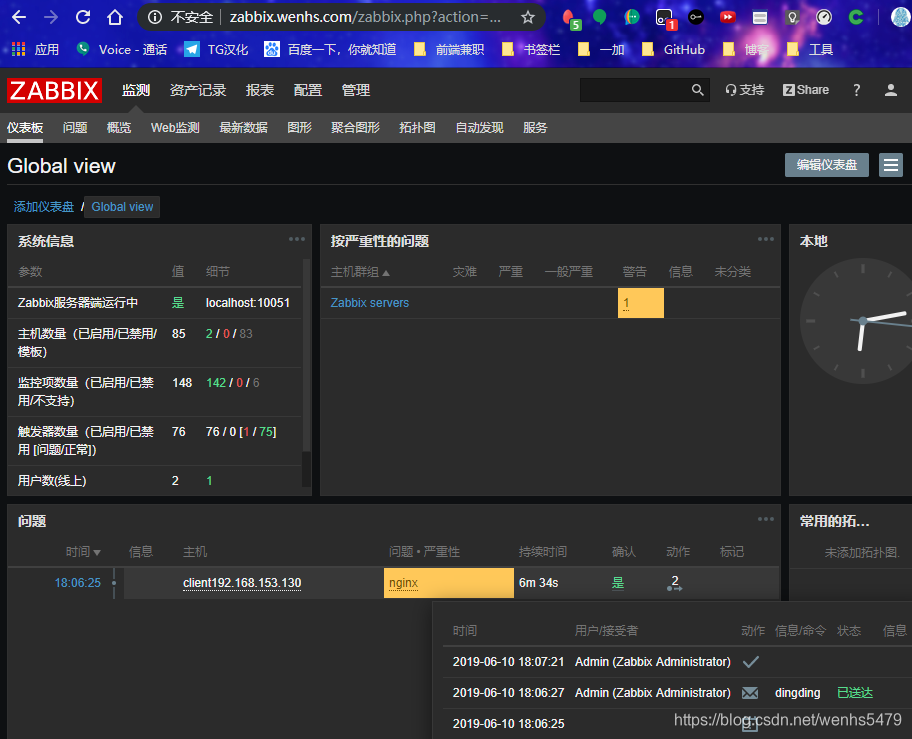The width and height of the screenshot is (912, 739).
Task: Open the 系统信息 widget options dots
Action: pos(297,239)
